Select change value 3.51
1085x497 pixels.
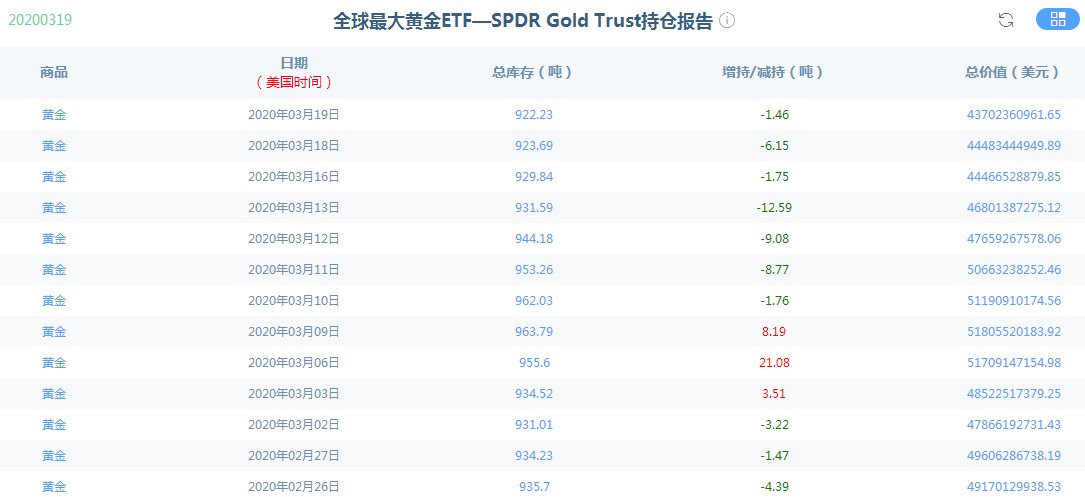point(774,394)
